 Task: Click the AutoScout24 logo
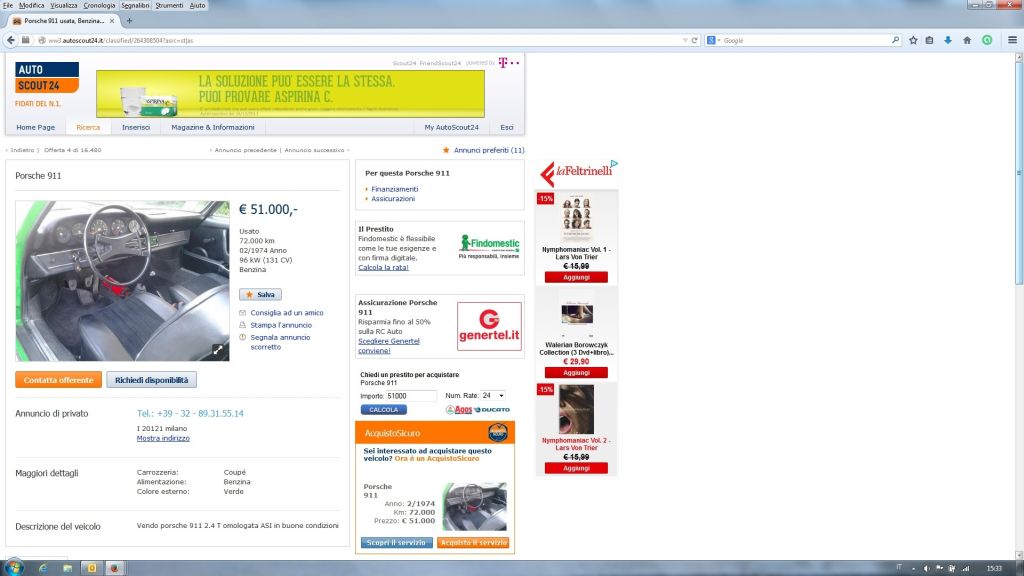coord(46,78)
